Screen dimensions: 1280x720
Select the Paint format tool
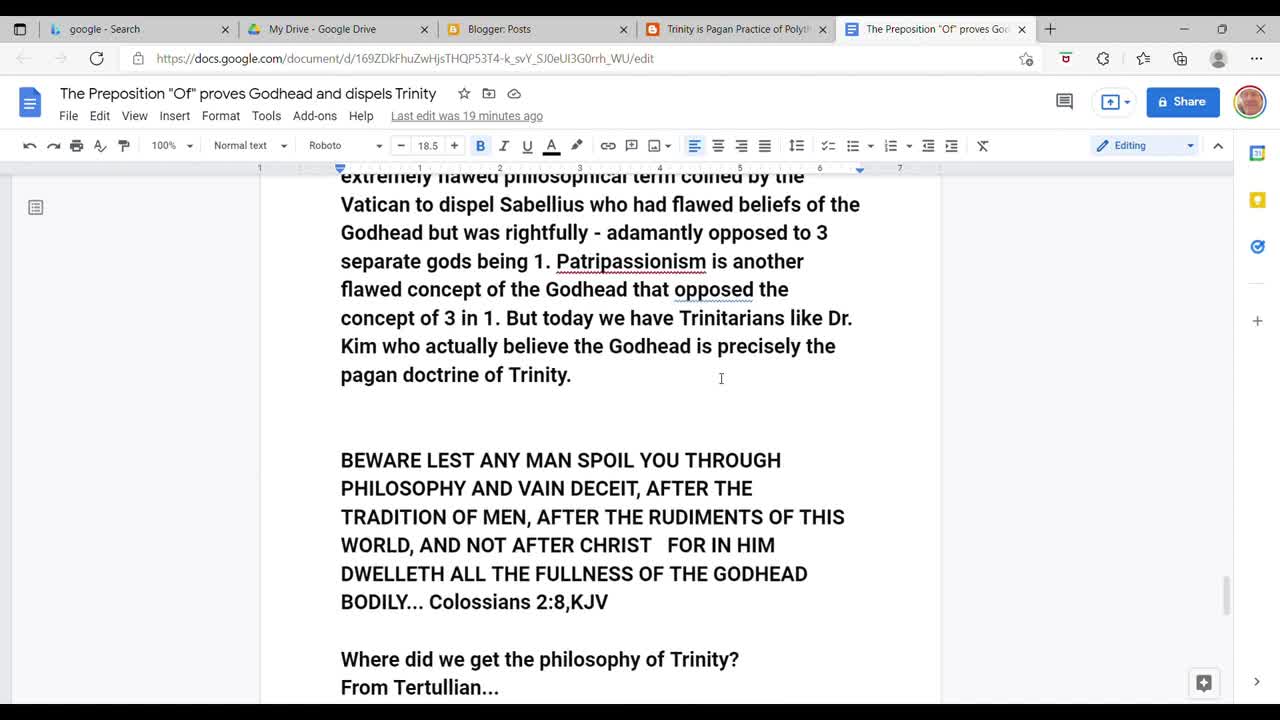click(x=124, y=146)
